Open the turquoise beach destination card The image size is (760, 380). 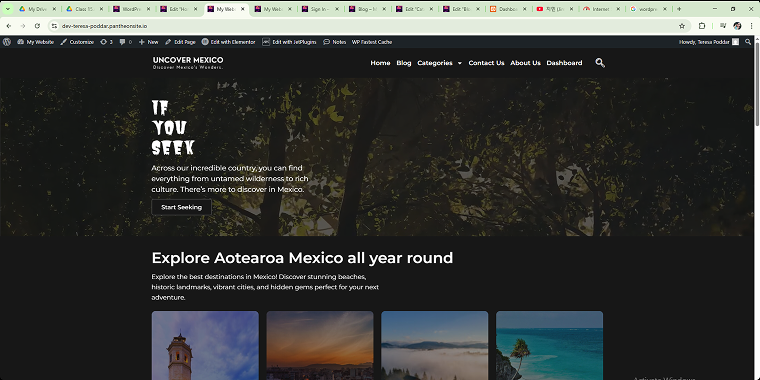point(549,345)
